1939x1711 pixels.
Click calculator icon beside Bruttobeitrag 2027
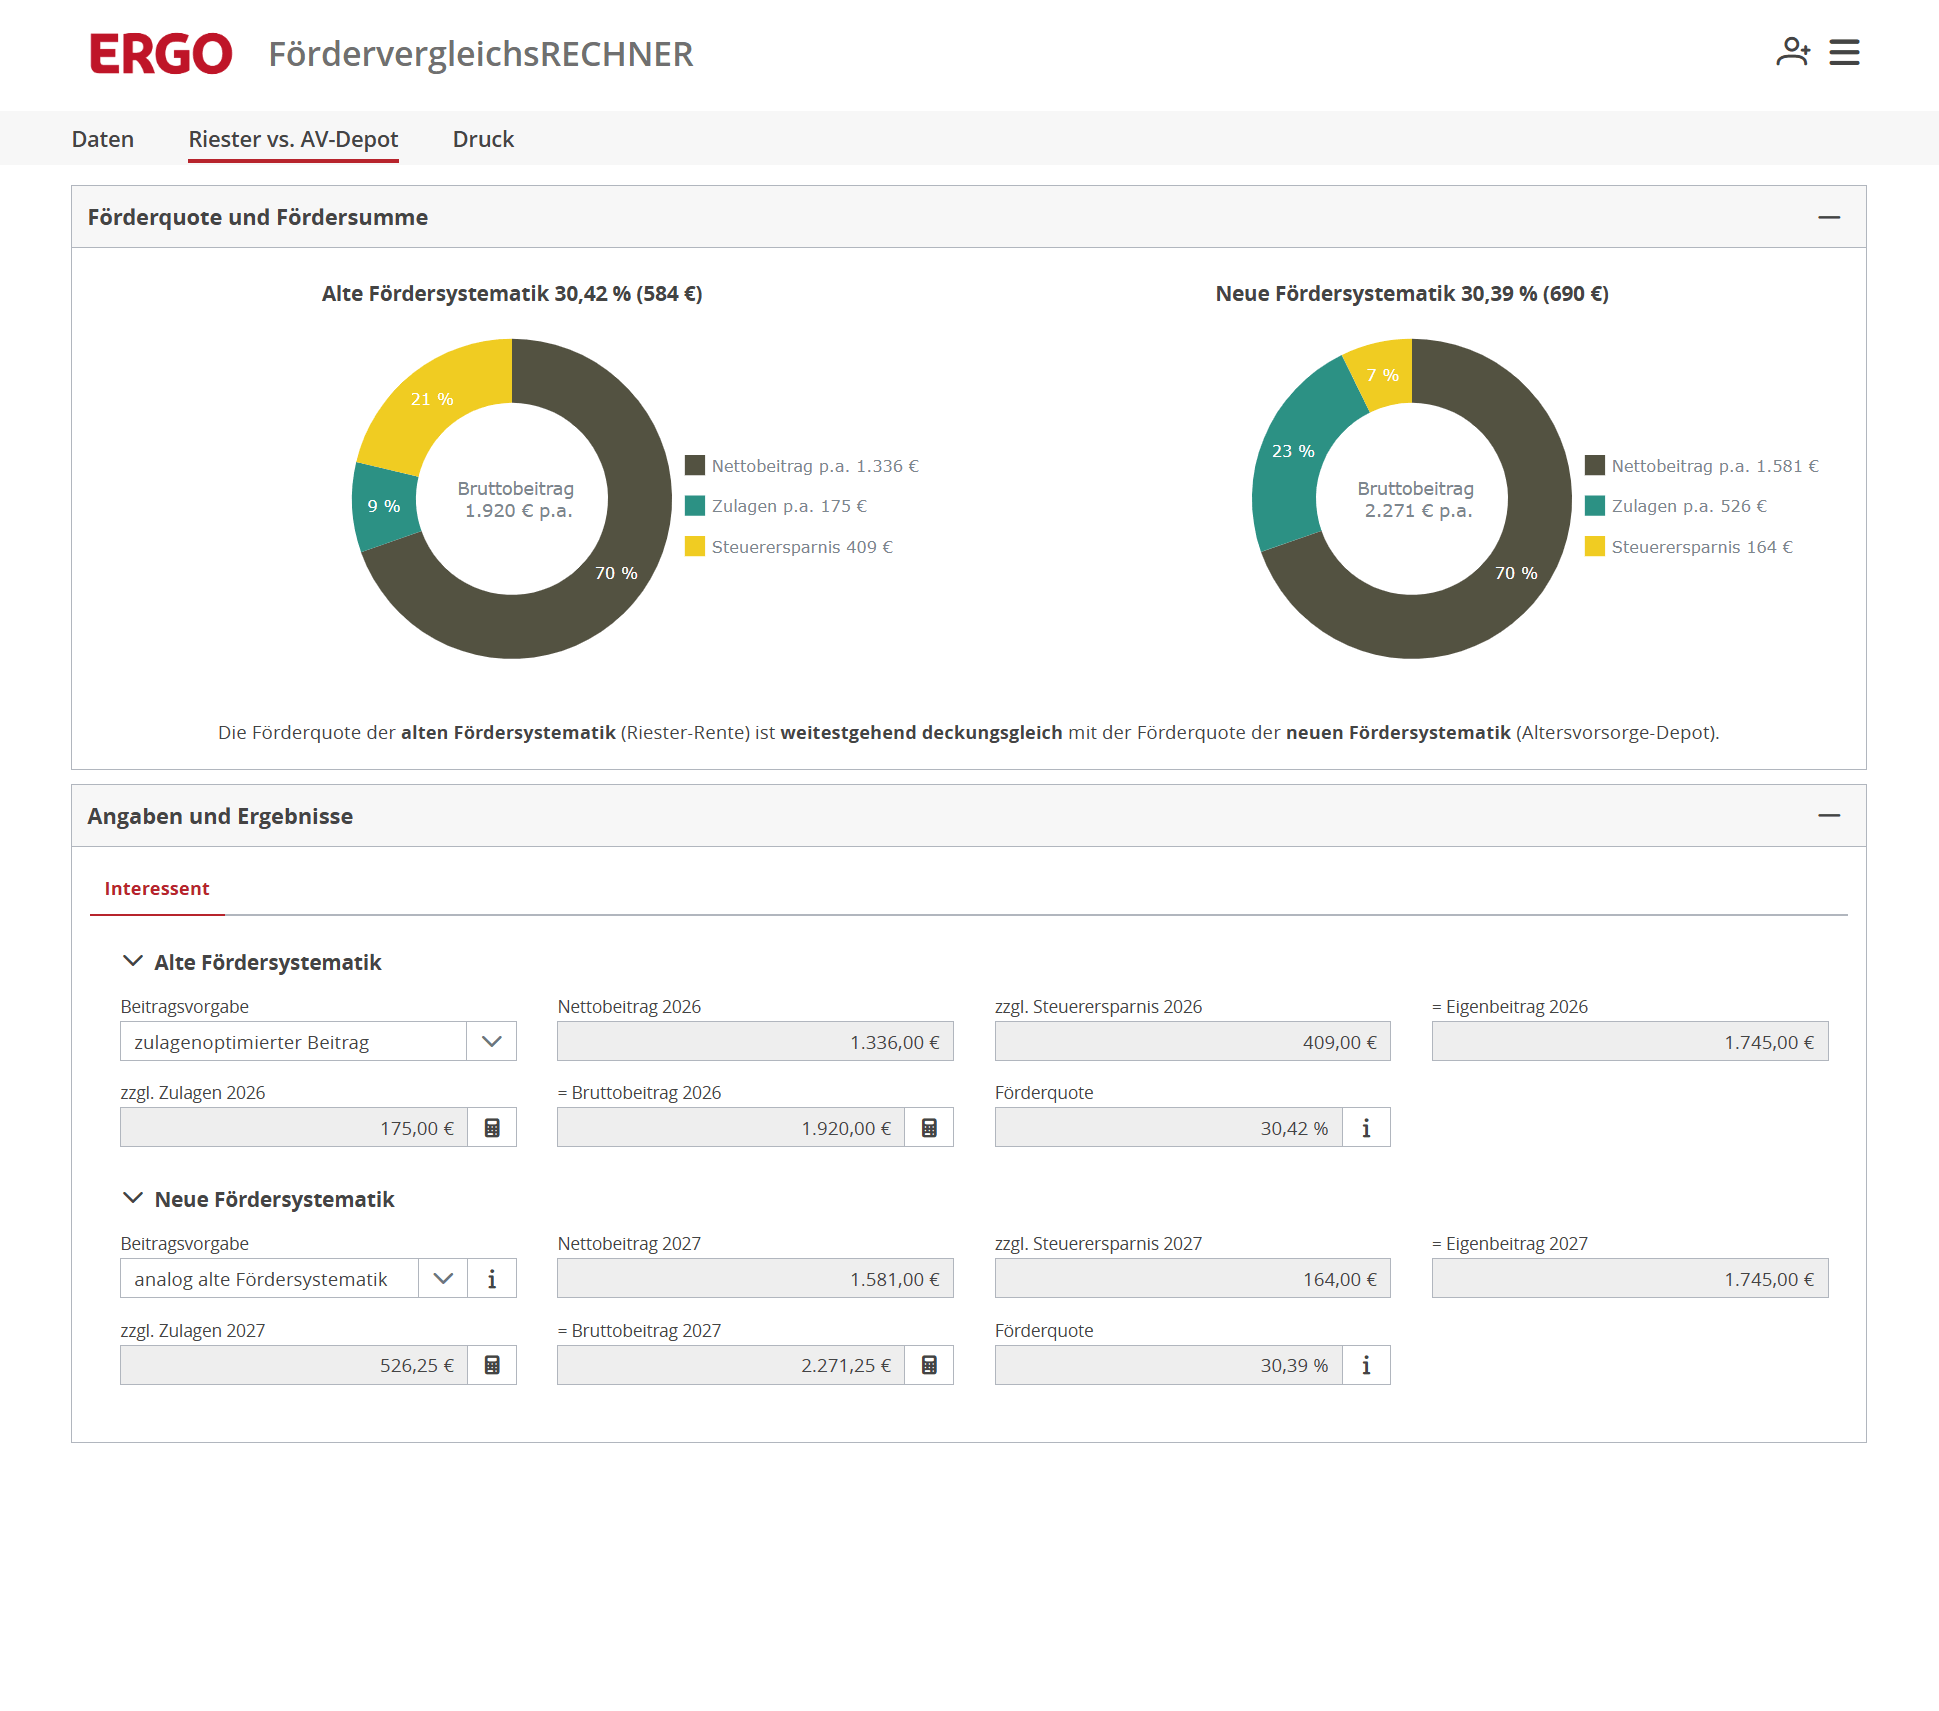929,1365
